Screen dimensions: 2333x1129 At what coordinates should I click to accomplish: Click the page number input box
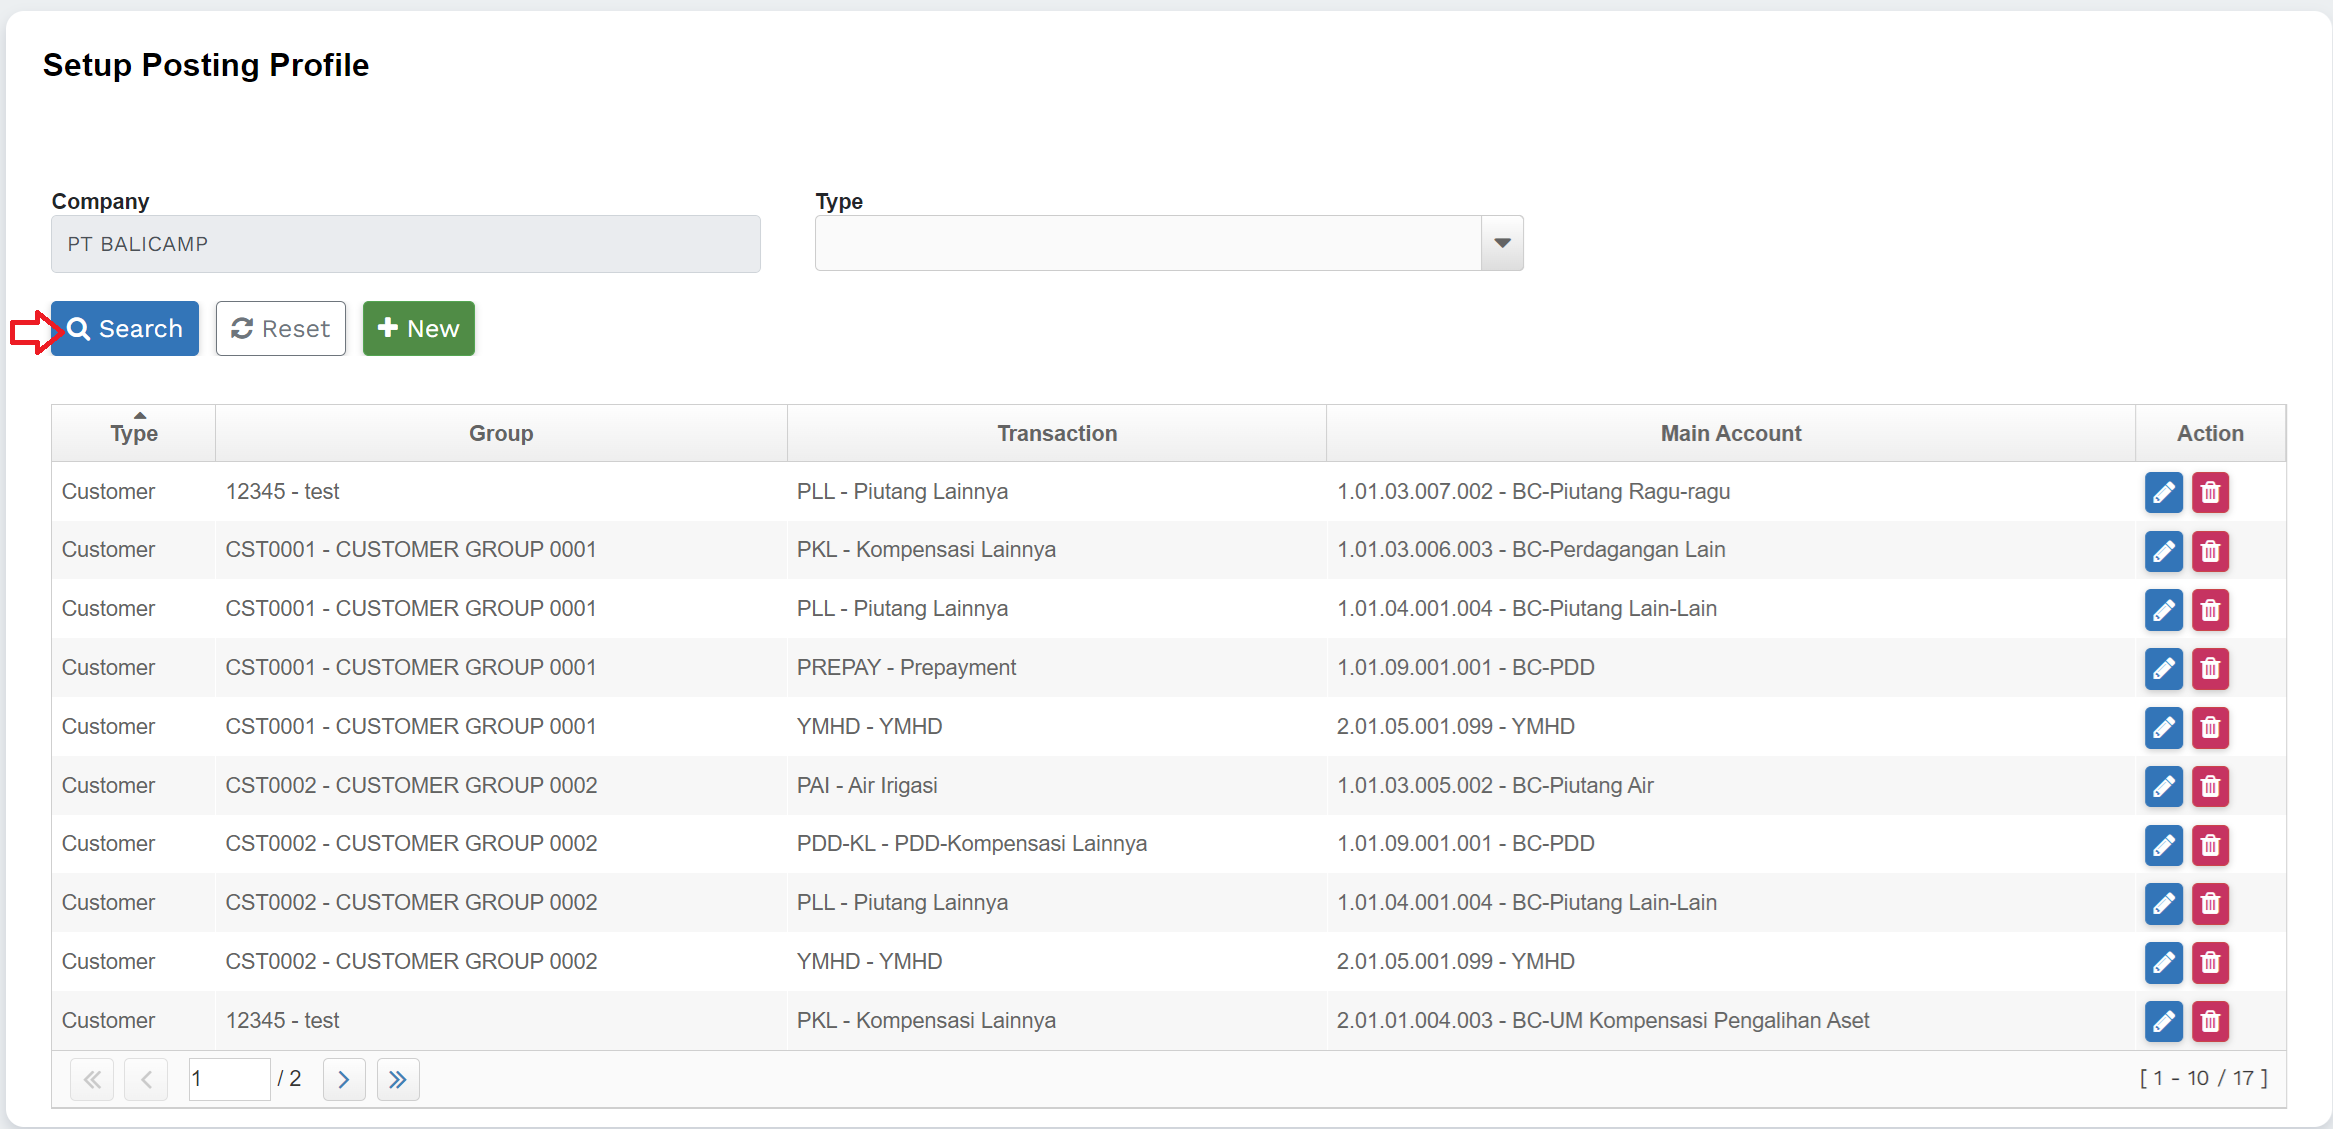coord(229,1079)
